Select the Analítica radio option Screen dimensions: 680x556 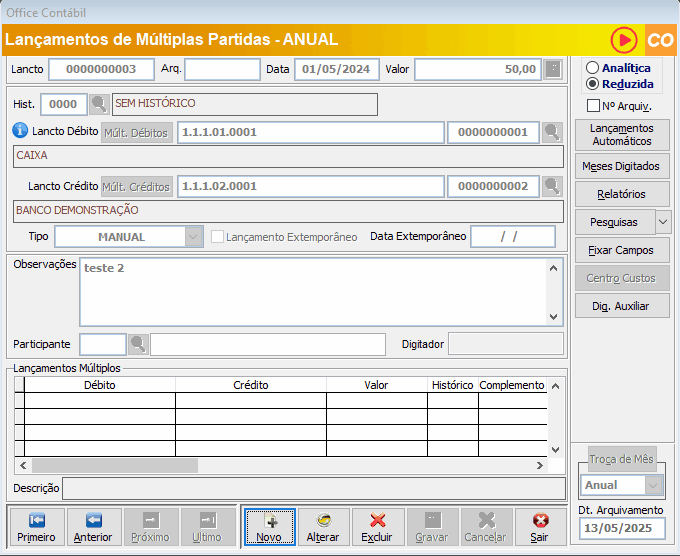(x=593, y=68)
